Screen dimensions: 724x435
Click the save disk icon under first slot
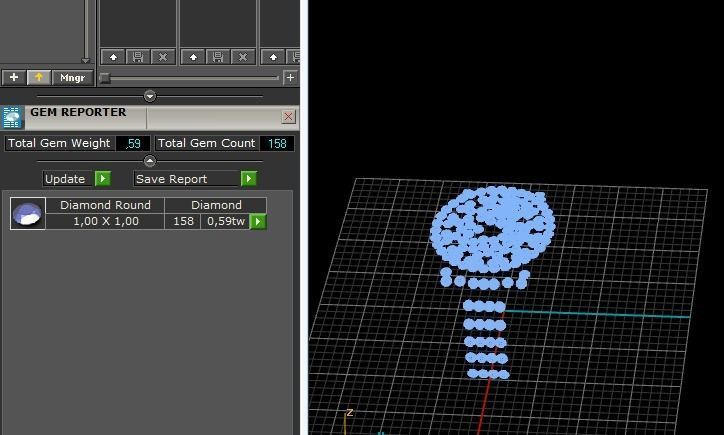point(138,57)
